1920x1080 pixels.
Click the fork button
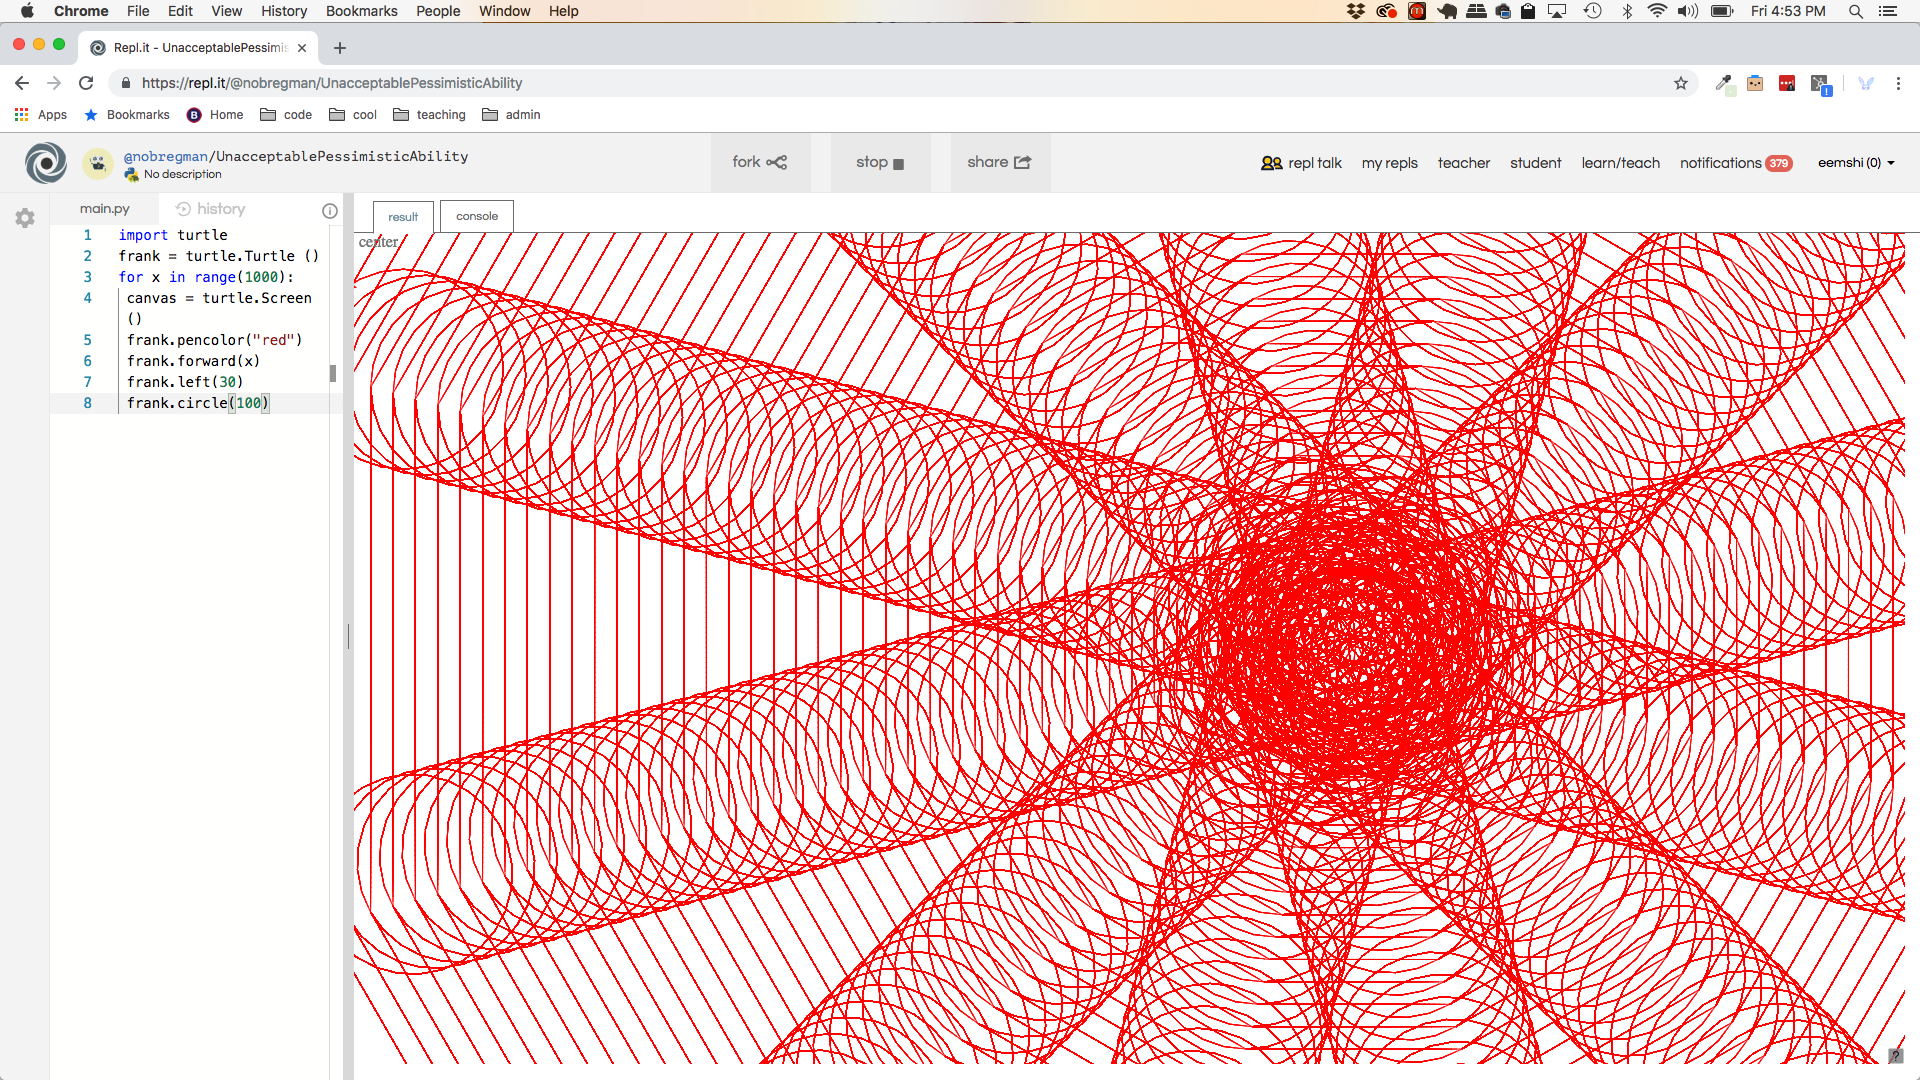click(759, 162)
